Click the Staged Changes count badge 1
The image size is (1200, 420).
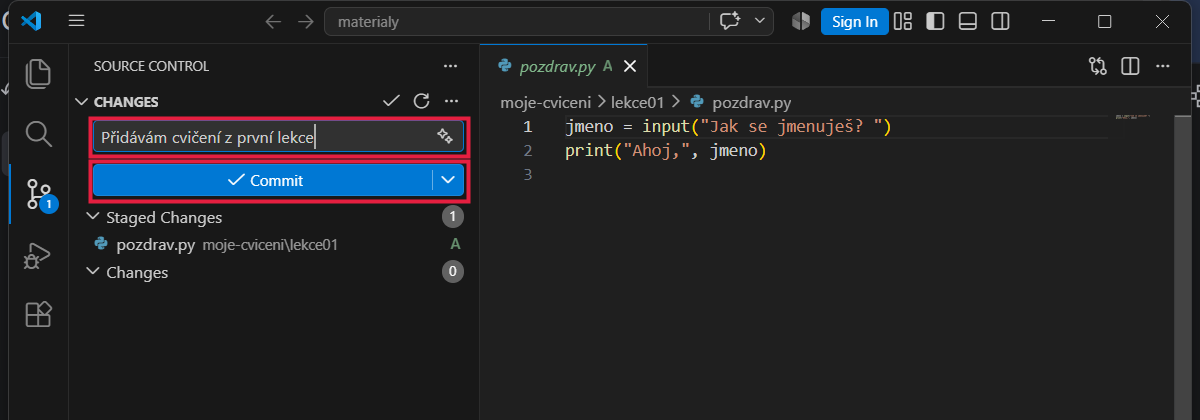453,217
